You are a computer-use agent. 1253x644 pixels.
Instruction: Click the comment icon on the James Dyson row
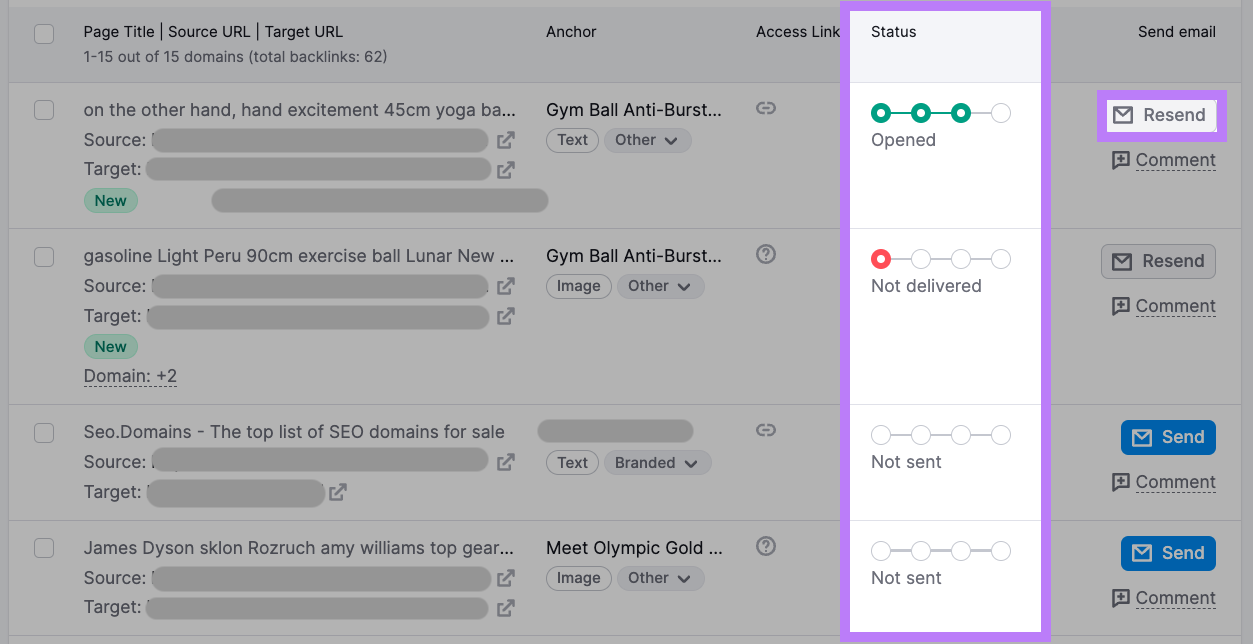[1122, 598]
